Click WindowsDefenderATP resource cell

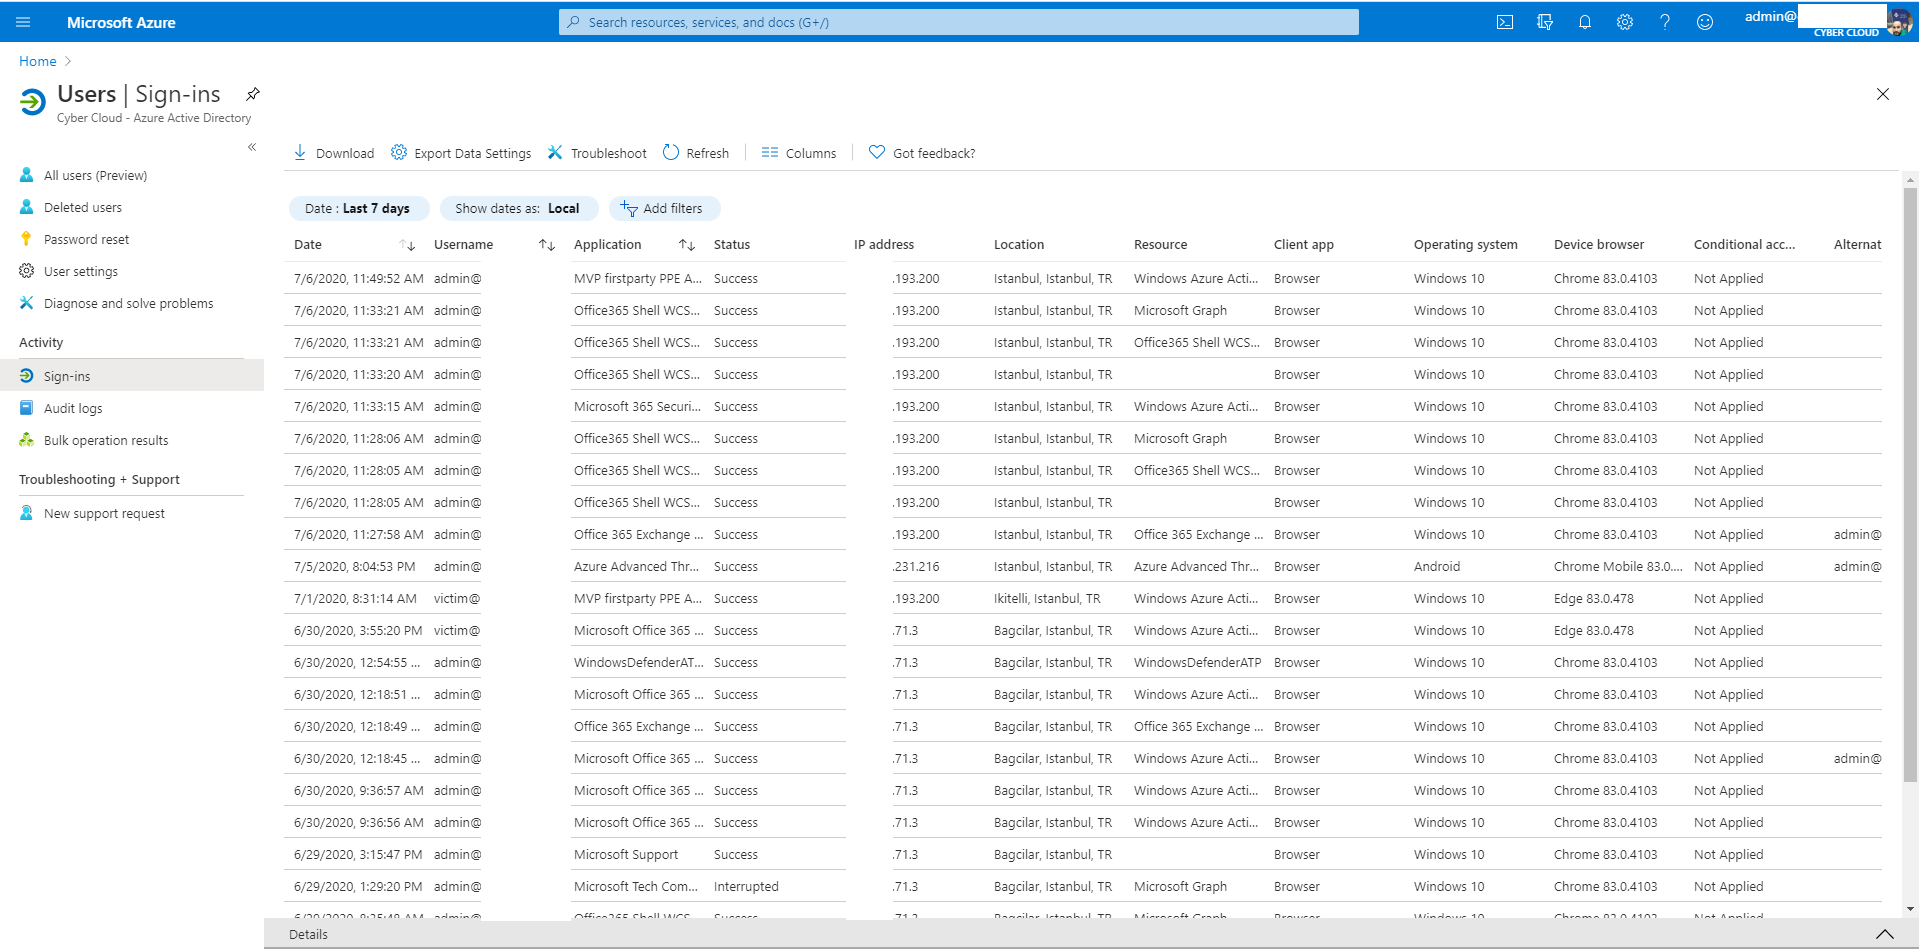1198,662
